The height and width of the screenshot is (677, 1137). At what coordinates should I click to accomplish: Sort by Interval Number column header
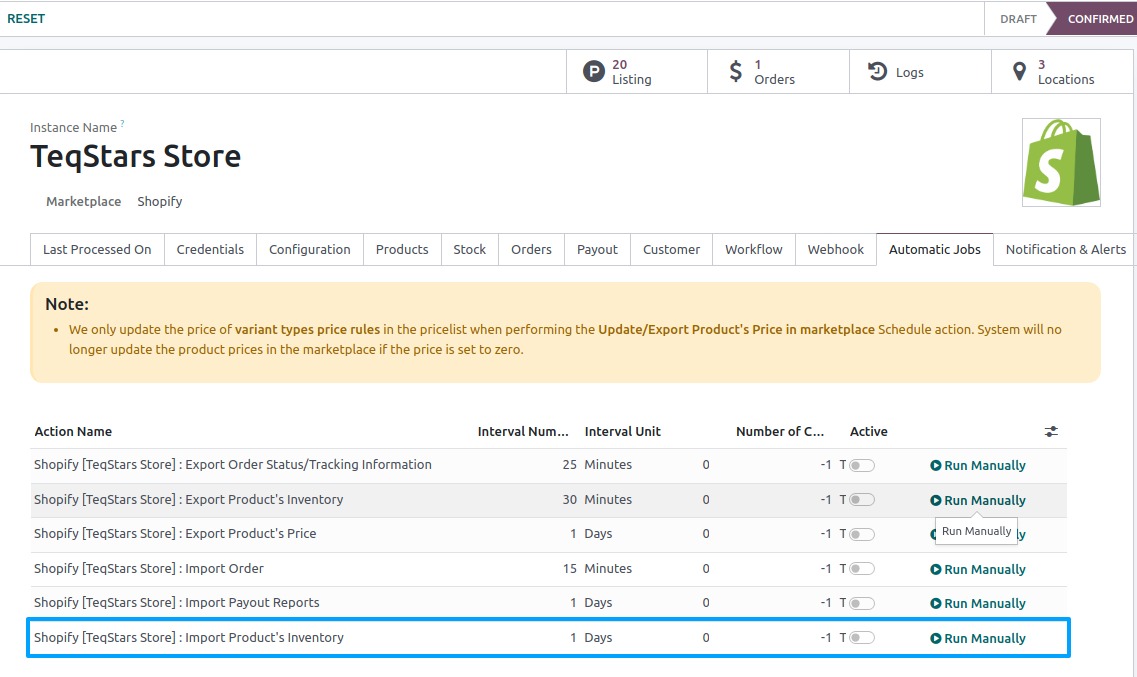523,431
